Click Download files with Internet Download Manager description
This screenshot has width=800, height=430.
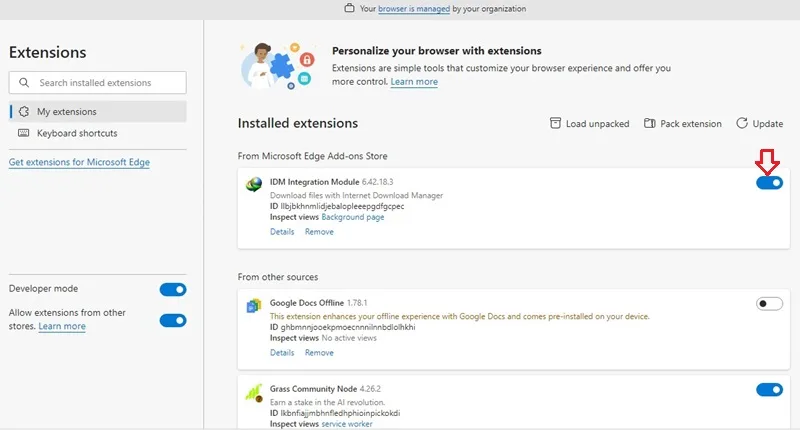357,195
